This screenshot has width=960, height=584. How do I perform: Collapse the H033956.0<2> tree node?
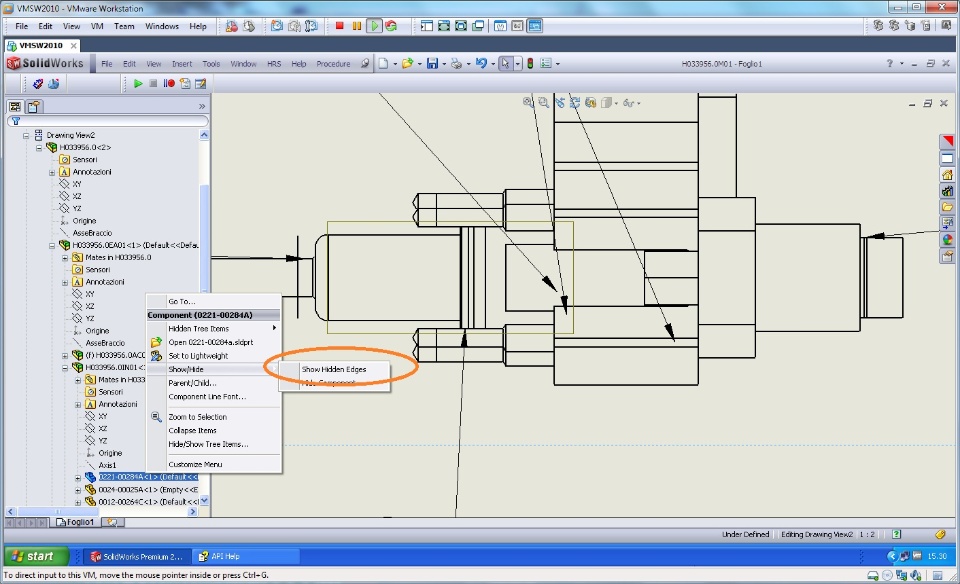tap(39, 148)
